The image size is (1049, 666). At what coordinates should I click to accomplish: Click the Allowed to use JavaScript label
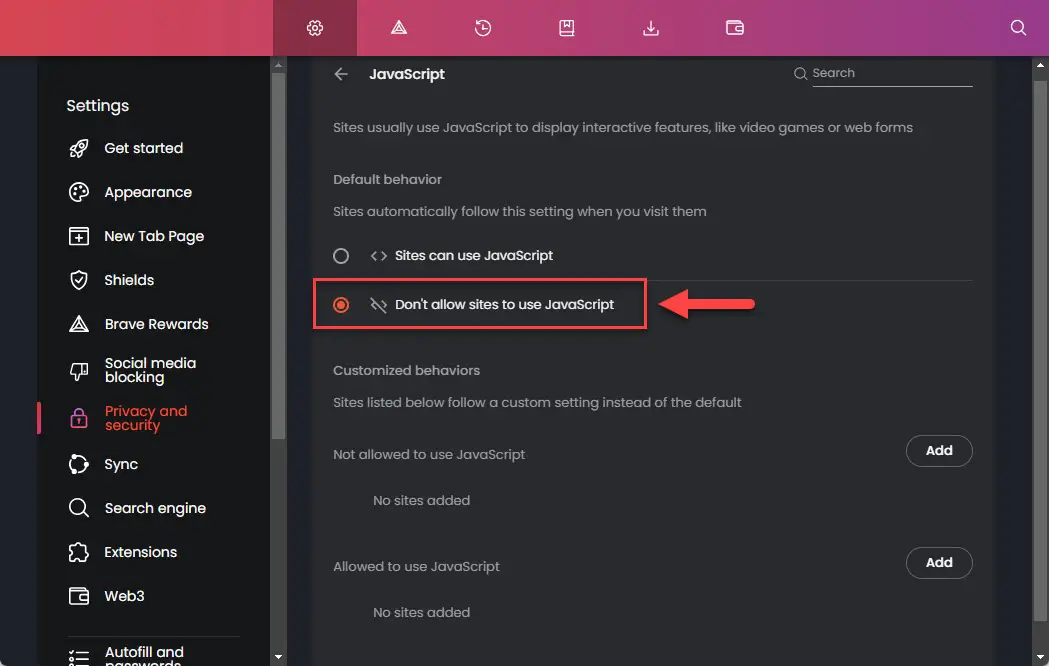(x=416, y=567)
